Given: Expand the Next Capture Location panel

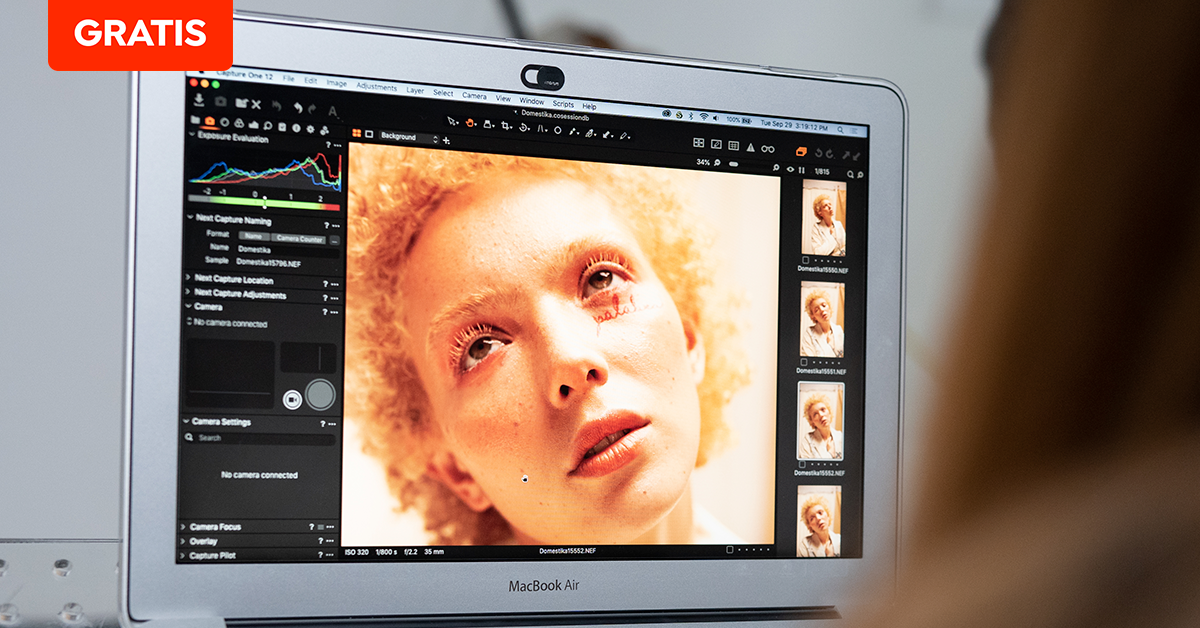Looking at the screenshot, I should (x=188, y=277).
